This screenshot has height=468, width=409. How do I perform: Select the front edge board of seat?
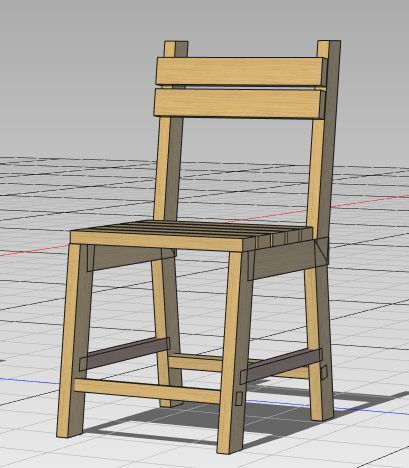coord(157,241)
